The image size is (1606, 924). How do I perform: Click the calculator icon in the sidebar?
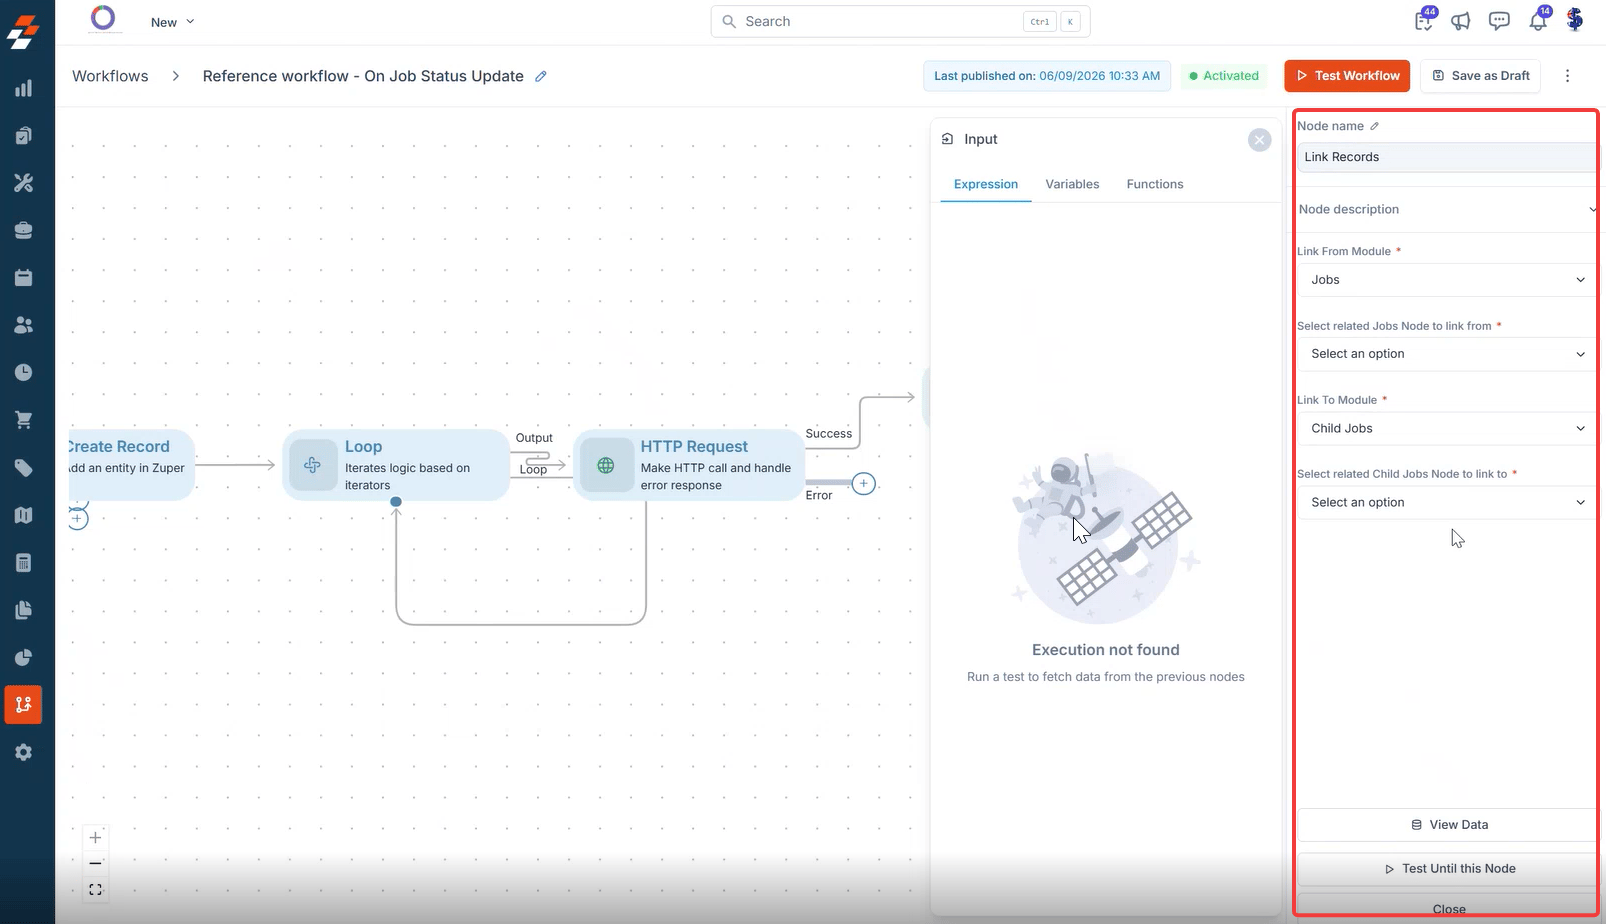[x=23, y=563]
